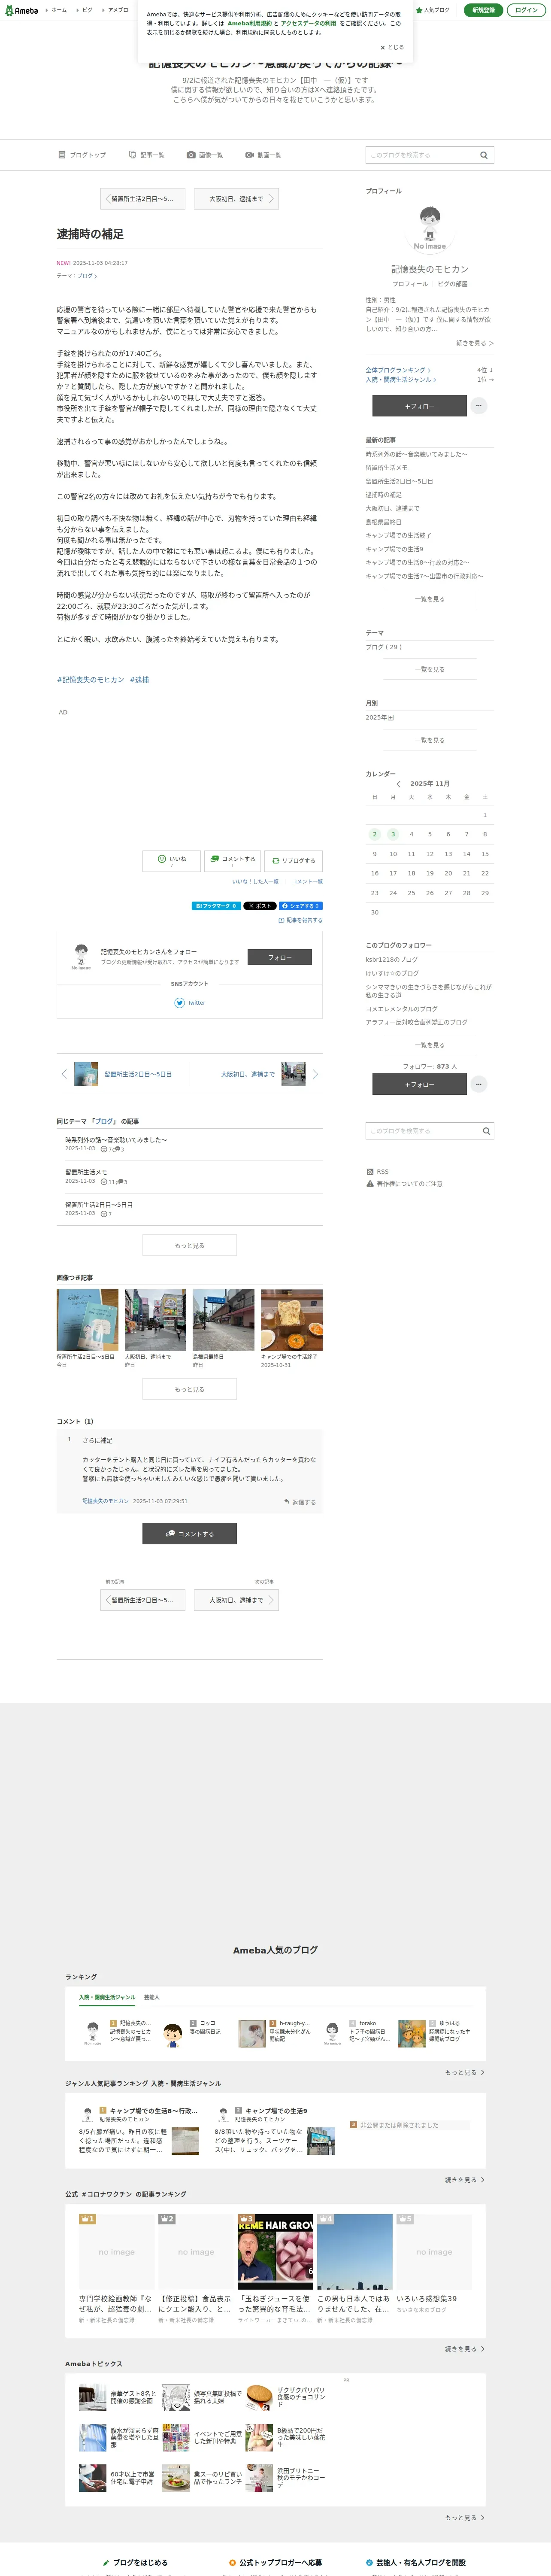Go to previous post 留置所生活2日目 at top

pyautogui.click(x=143, y=199)
